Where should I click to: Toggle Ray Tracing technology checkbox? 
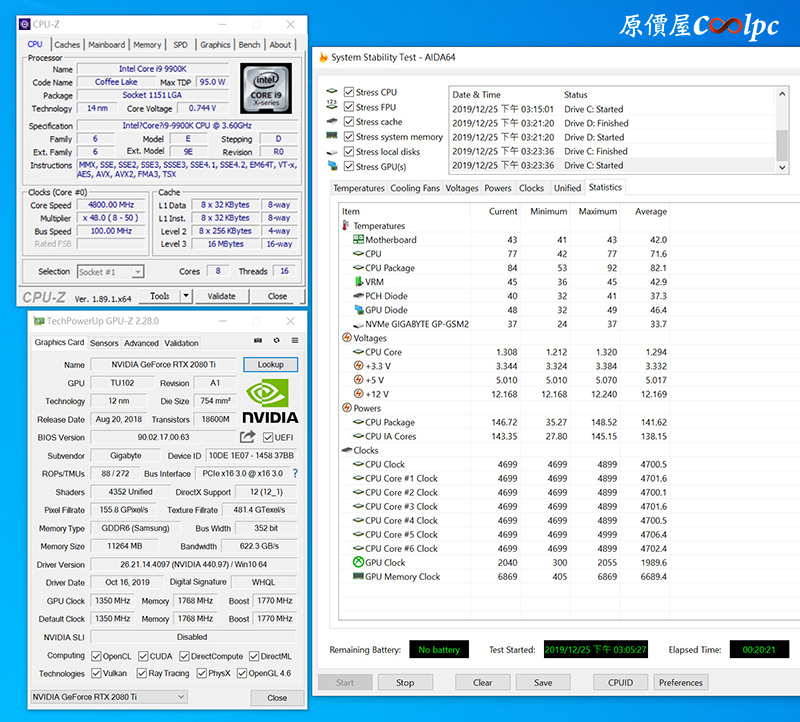pos(142,673)
